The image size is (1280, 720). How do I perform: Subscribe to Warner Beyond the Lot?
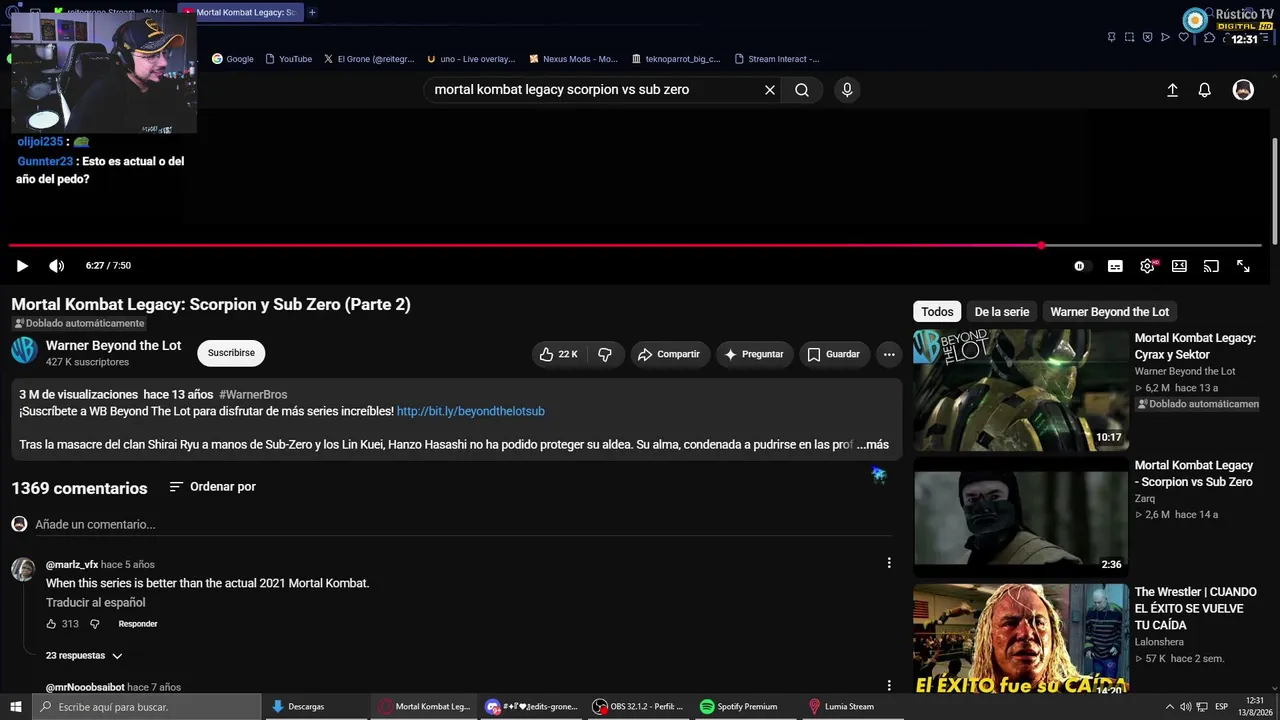(x=231, y=353)
